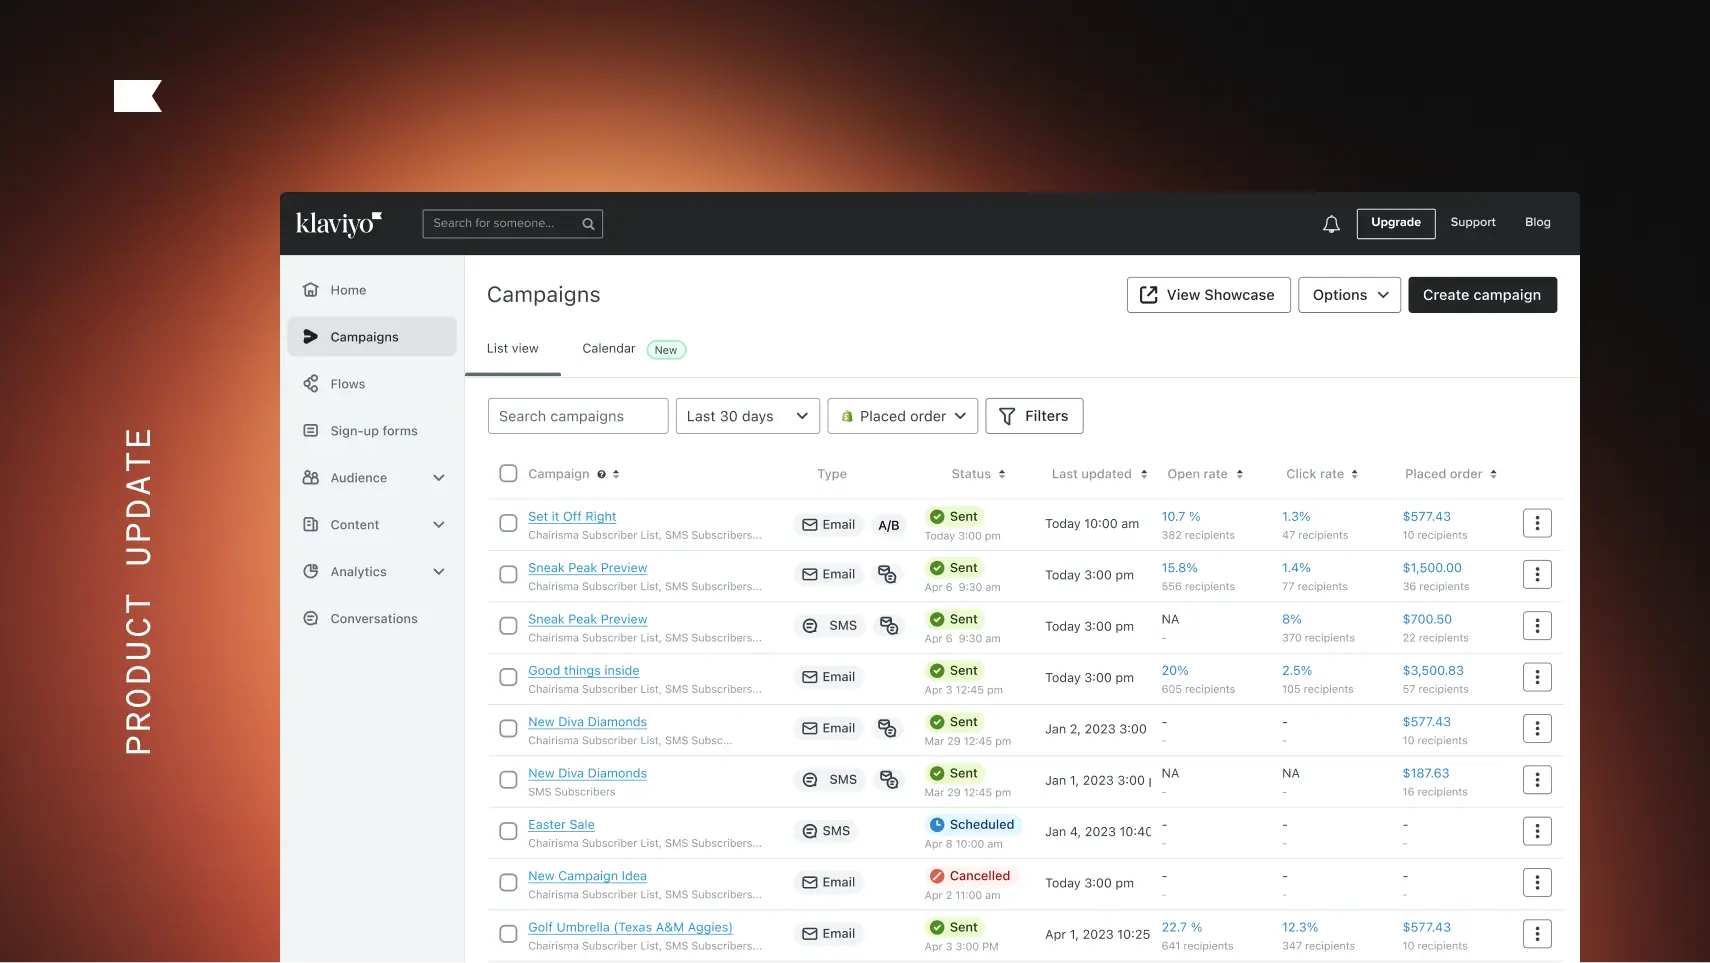Expand the Audience sidebar section
The image size is (1710, 963).
pyautogui.click(x=439, y=478)
